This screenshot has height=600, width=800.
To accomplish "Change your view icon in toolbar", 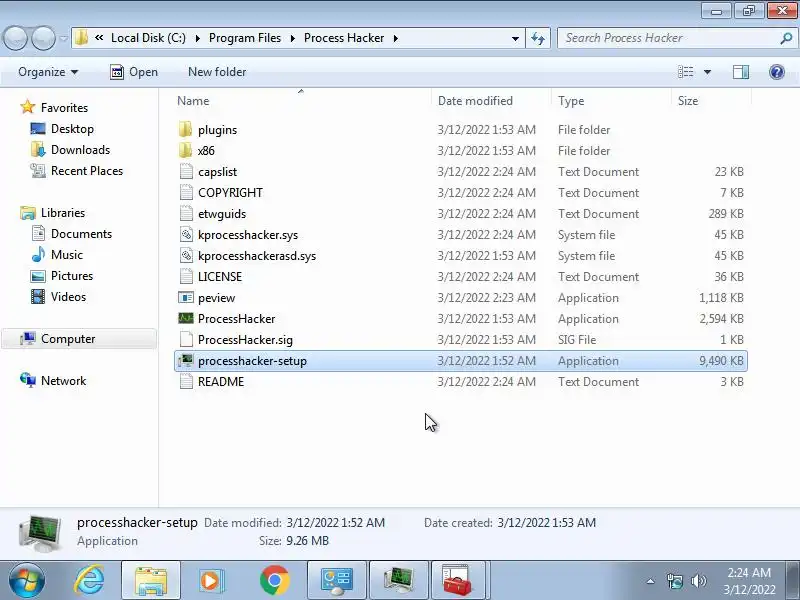I will pos(685,72).
